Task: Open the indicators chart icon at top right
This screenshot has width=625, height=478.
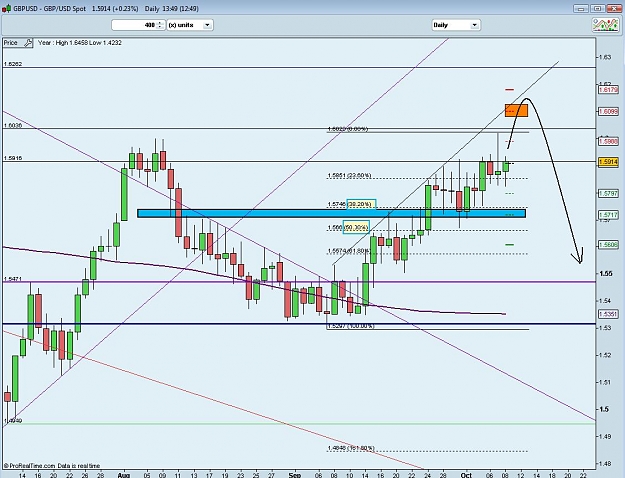Action: coord(606,25)
